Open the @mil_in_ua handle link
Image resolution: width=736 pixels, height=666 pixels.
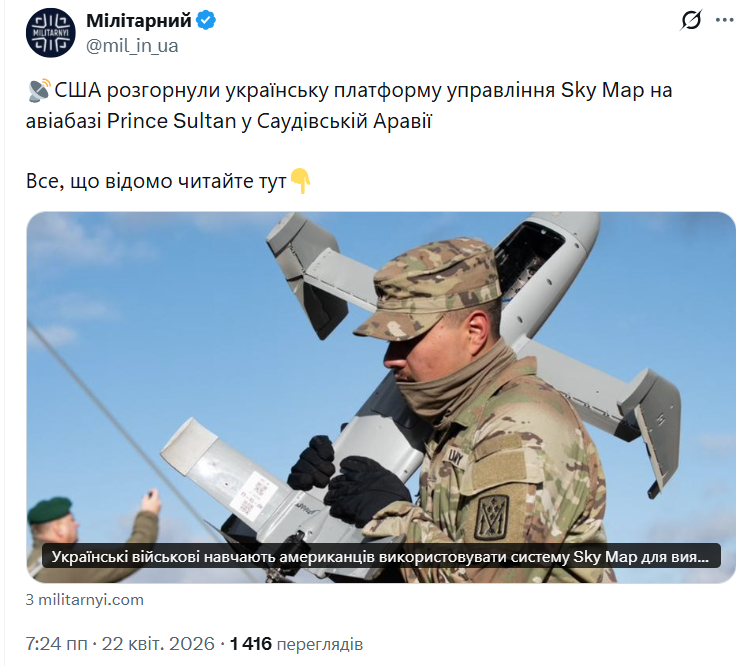click(x=132, y=46)
